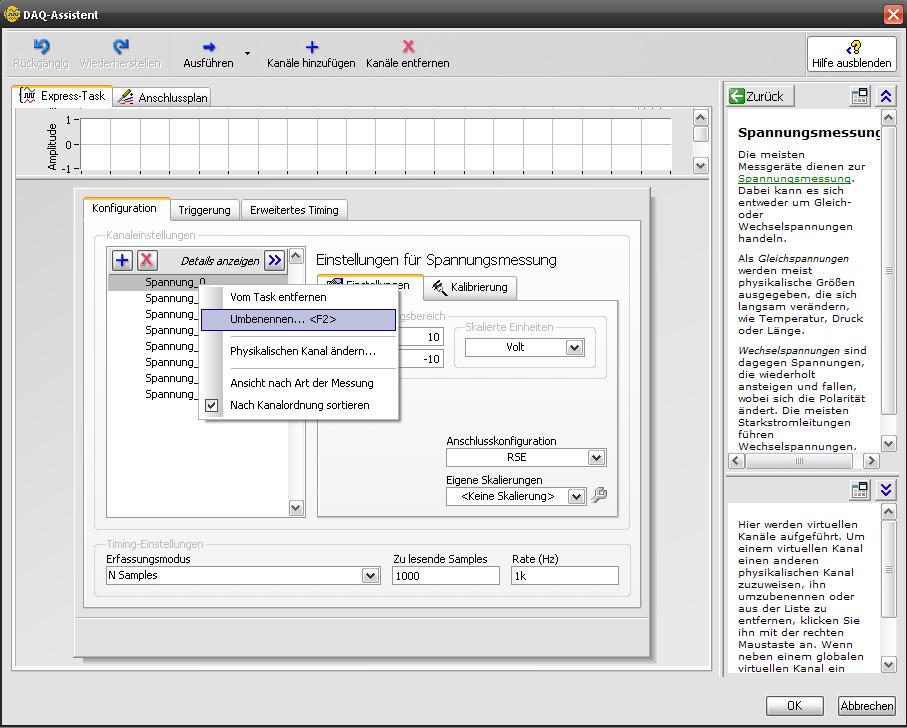Click the red X remove-channel button

147,260
